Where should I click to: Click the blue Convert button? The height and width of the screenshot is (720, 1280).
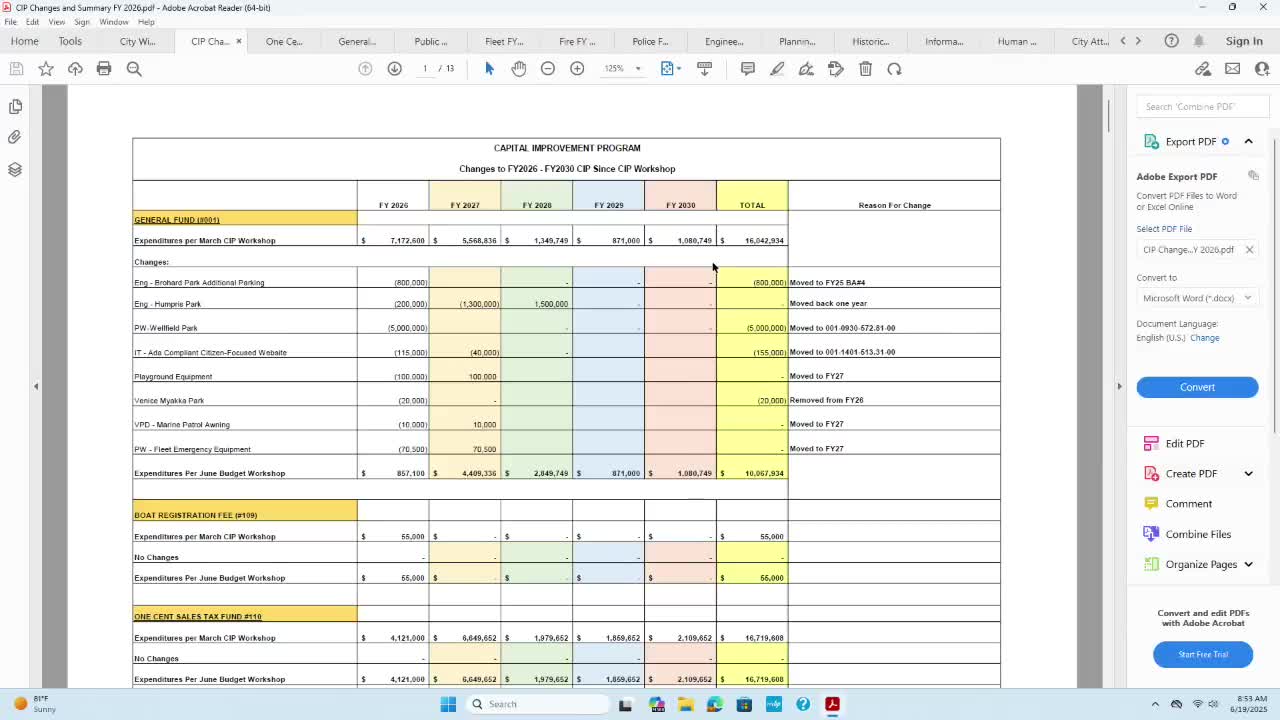pos(1197,387)
